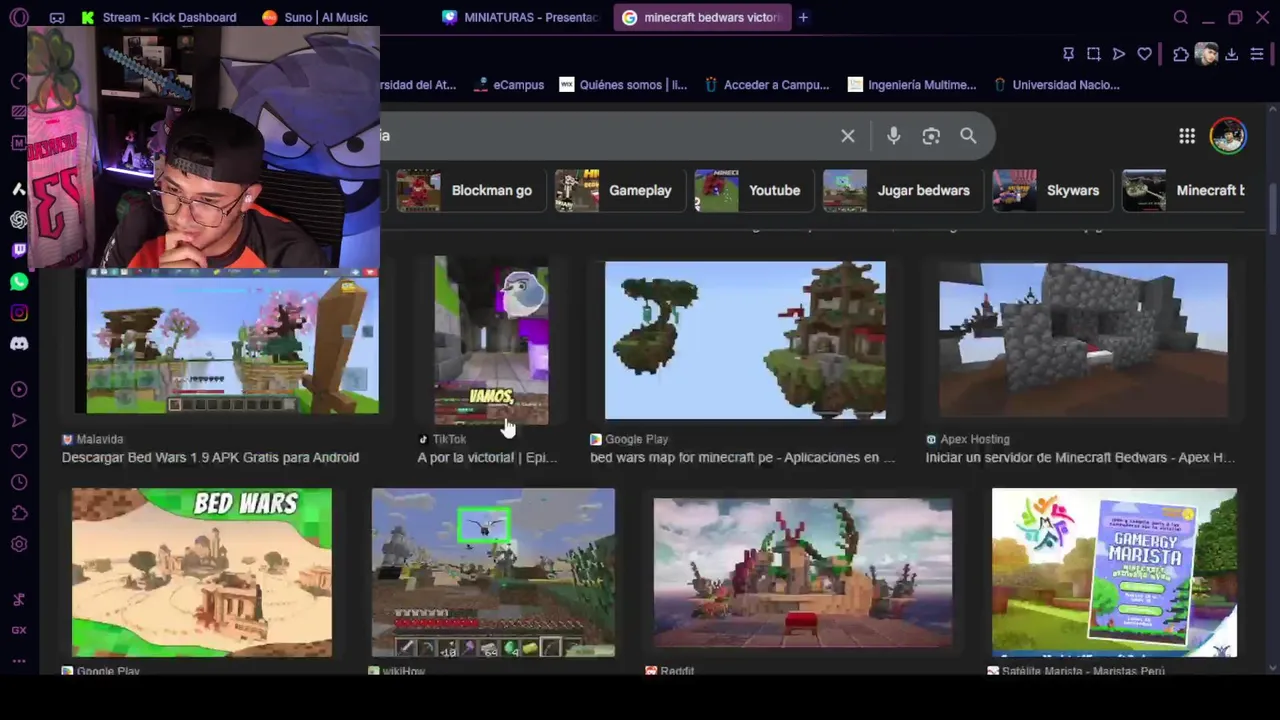The image size is (1280, 720).
Task: Click the Google search magnifier button
Action: 968,136
